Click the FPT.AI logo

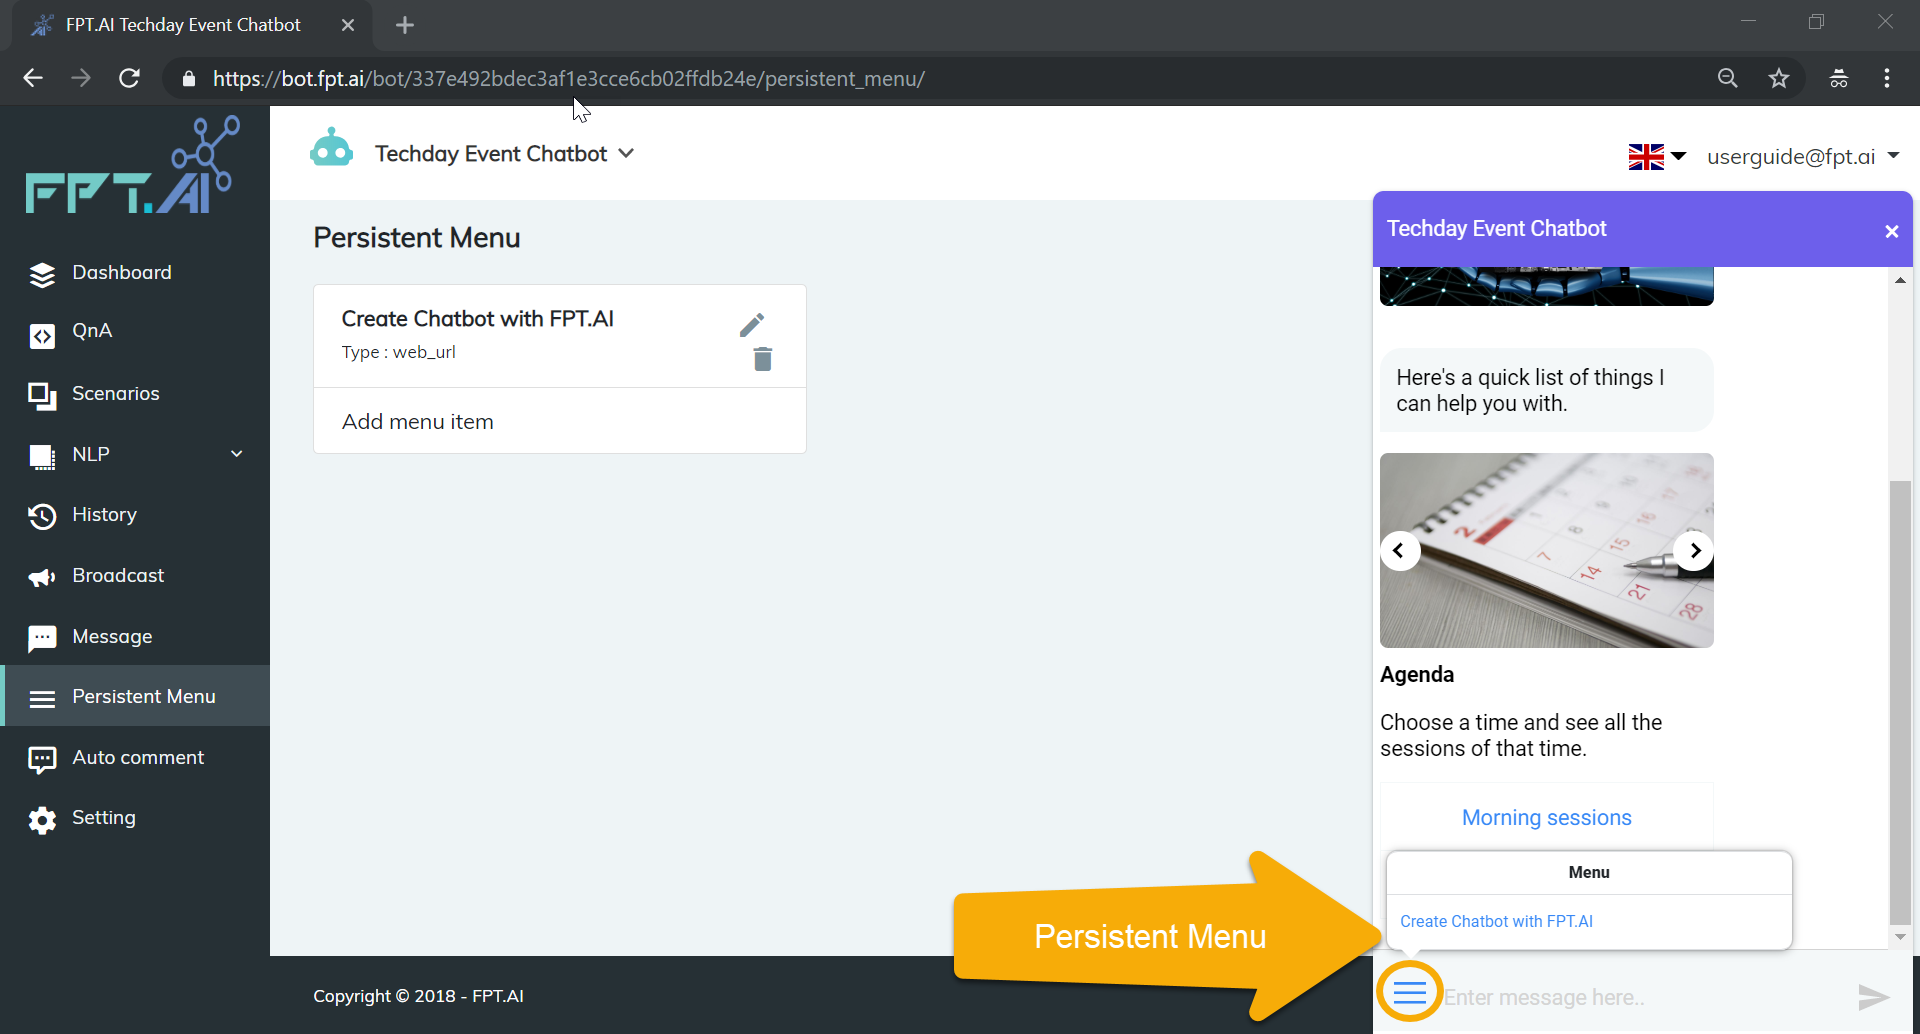click(x=133, y=165)
